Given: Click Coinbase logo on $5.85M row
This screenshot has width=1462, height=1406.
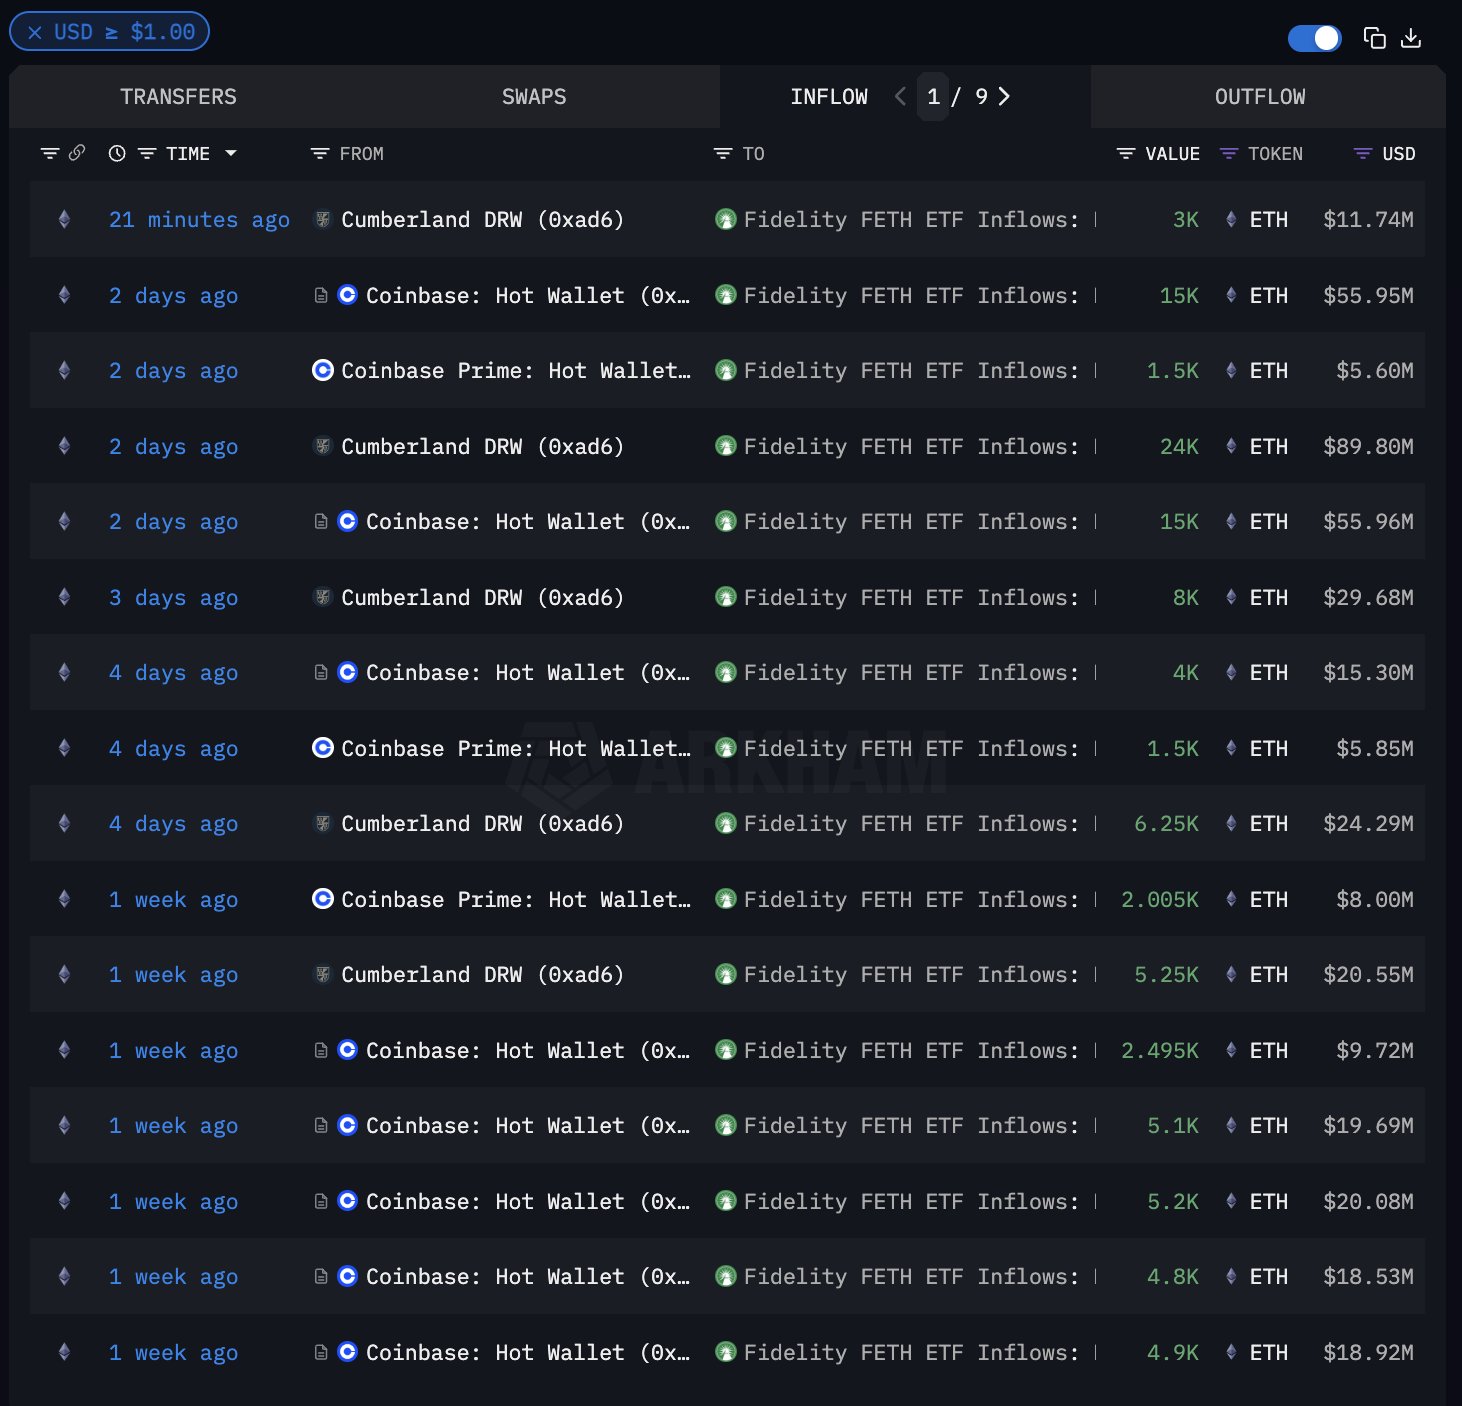Looking at the screenshot, I should coord(323,748).
